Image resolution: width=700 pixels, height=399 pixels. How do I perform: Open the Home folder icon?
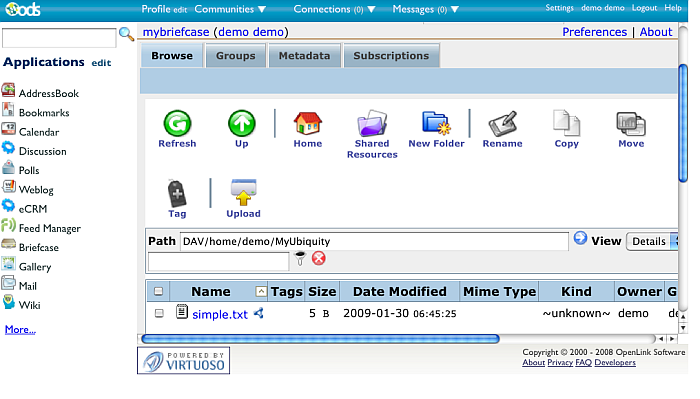(x=308, y=124)
